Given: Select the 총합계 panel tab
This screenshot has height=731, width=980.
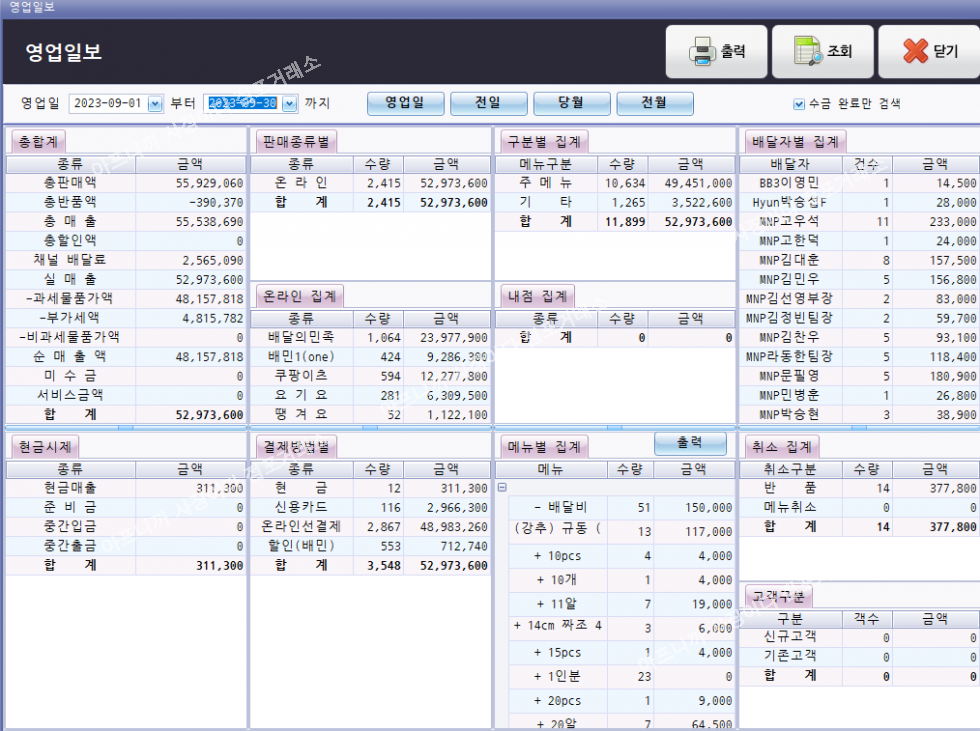Looking at the screenshot, I should click(39, 141).
